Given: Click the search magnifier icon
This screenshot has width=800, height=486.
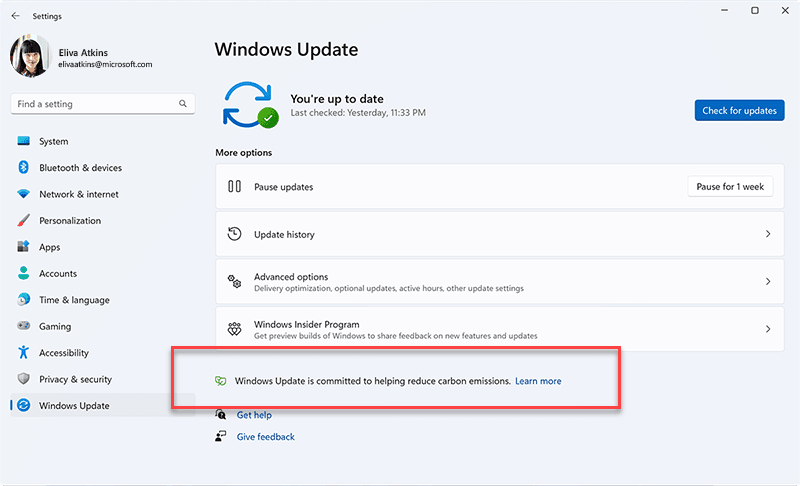Looking at the screenshot, I should coord(183,104).
